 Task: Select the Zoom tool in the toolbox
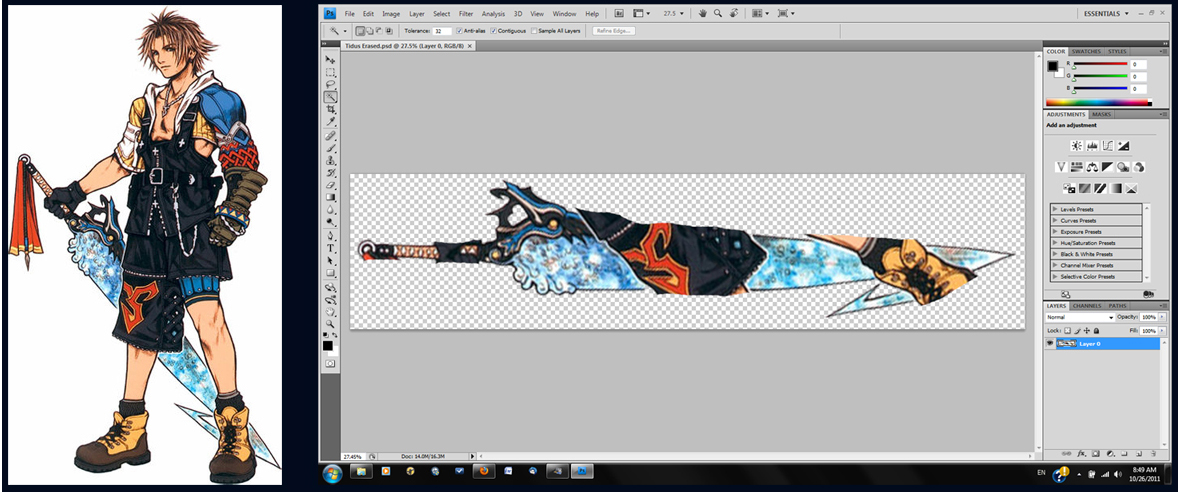[331, 324]
